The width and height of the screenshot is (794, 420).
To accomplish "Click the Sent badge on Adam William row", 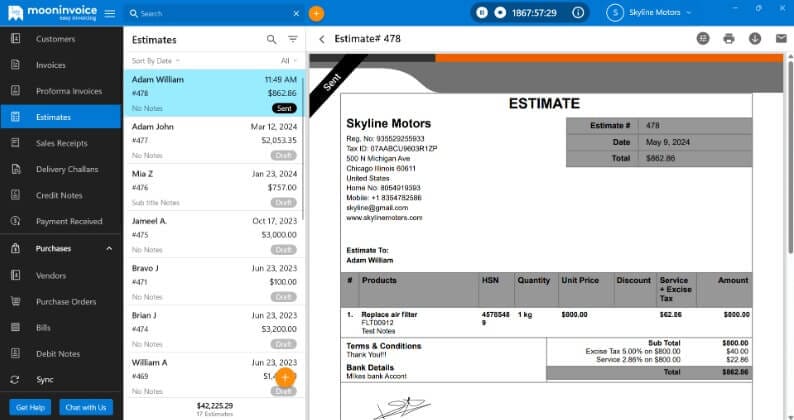I will tap(284, 108).
